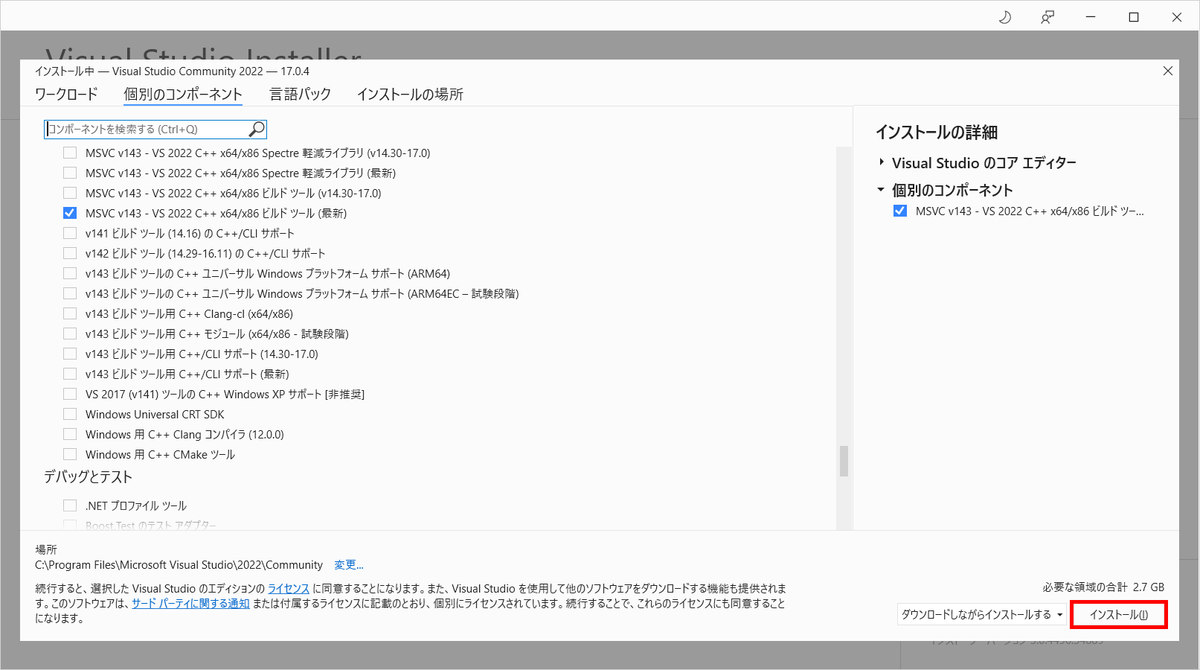
Task: Check Windows 用 C++ CMake ツール checkbox
Action: [x=70, y=454]
